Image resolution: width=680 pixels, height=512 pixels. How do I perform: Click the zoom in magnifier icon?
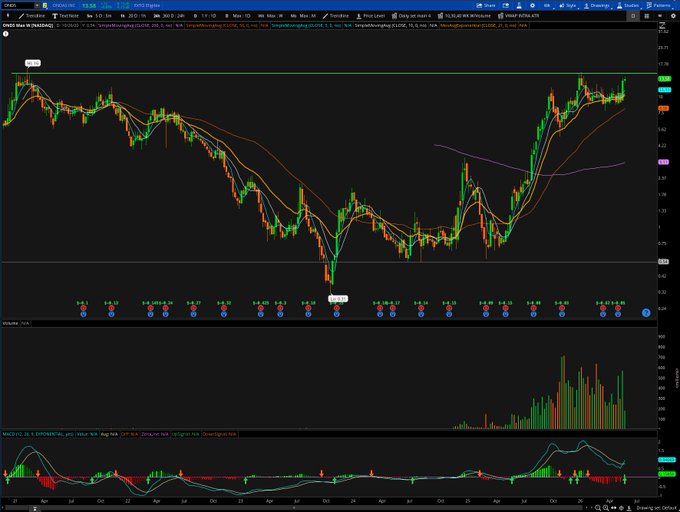[x=605, y=508]
